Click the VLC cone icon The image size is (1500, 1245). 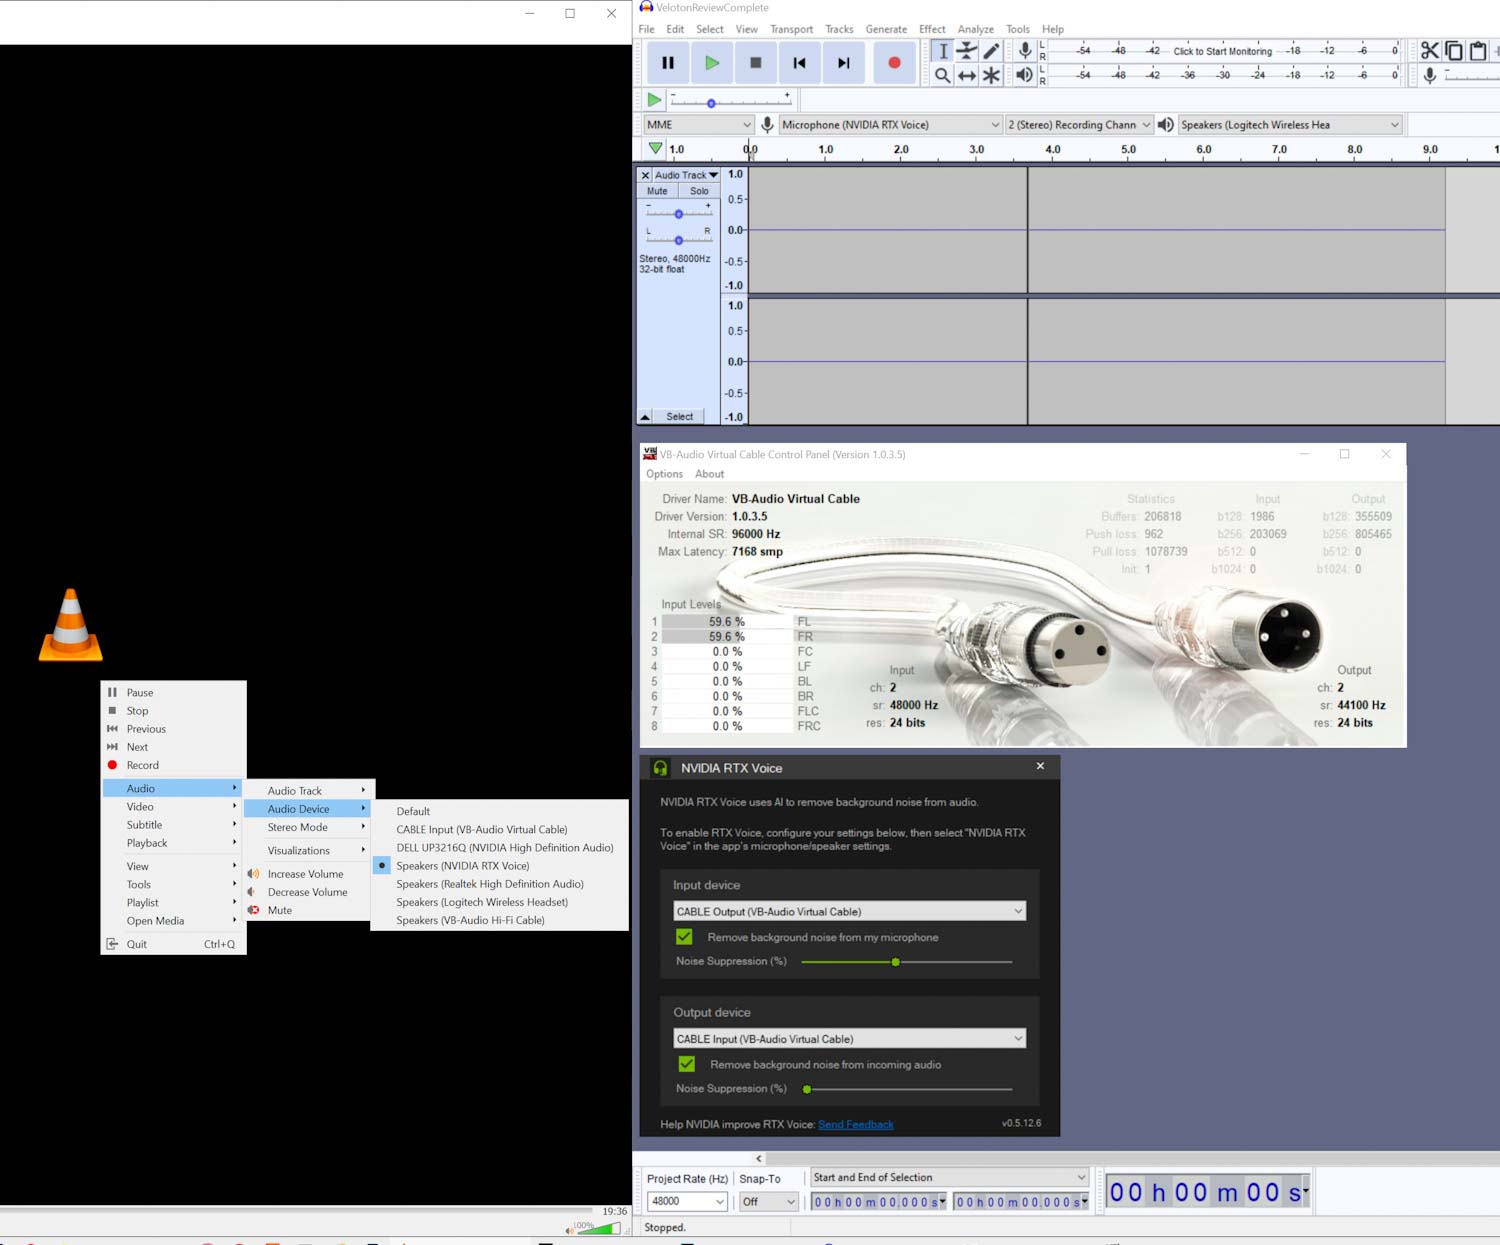click(x=70, y=625)
